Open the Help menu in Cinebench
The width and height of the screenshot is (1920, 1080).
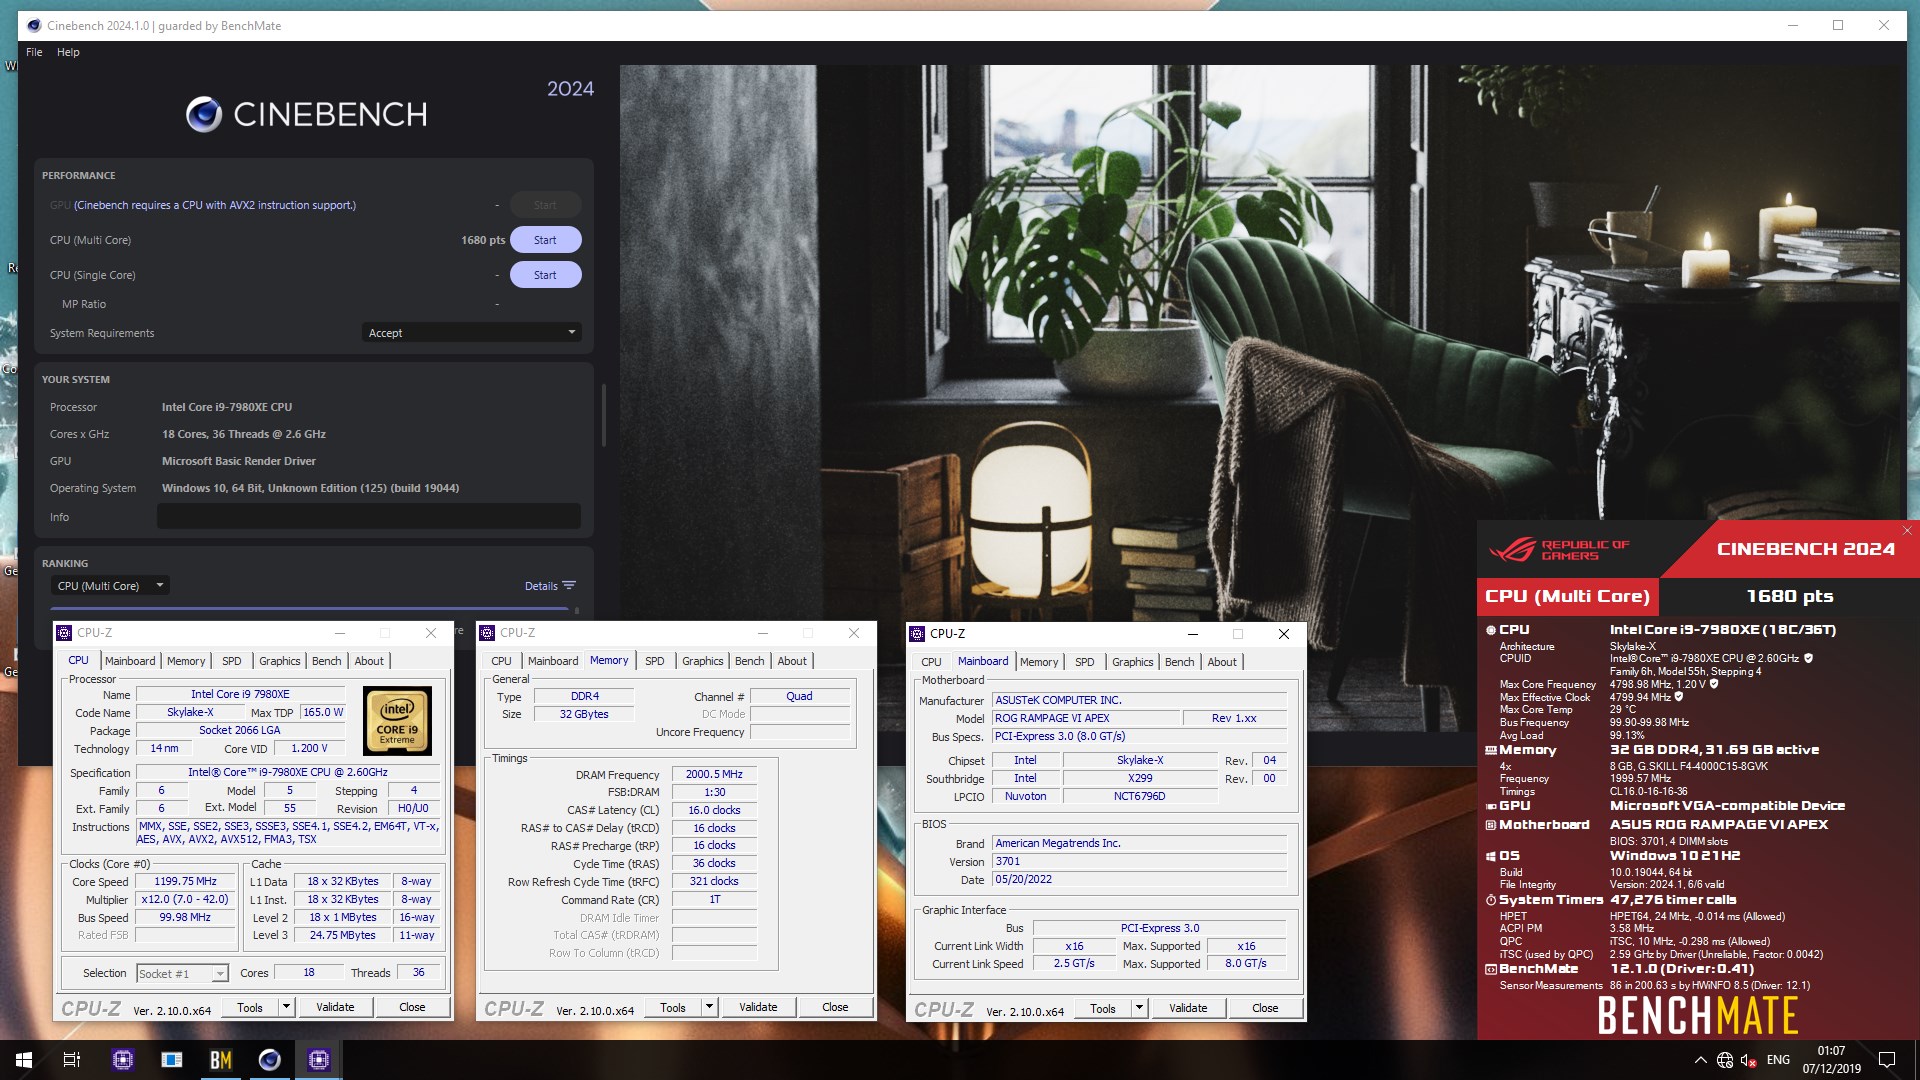coord(68,52)
